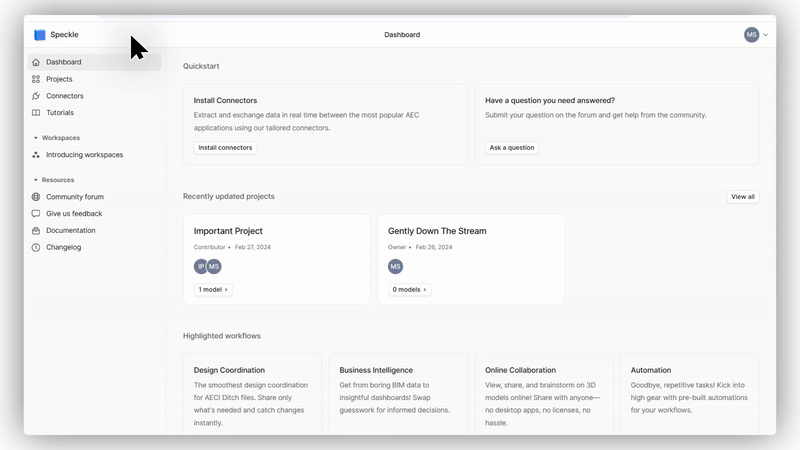The width and height of the screenshot is (800, 450).
Task: Click the Introducing workspaces icon
Action: [x=36, y=155]
